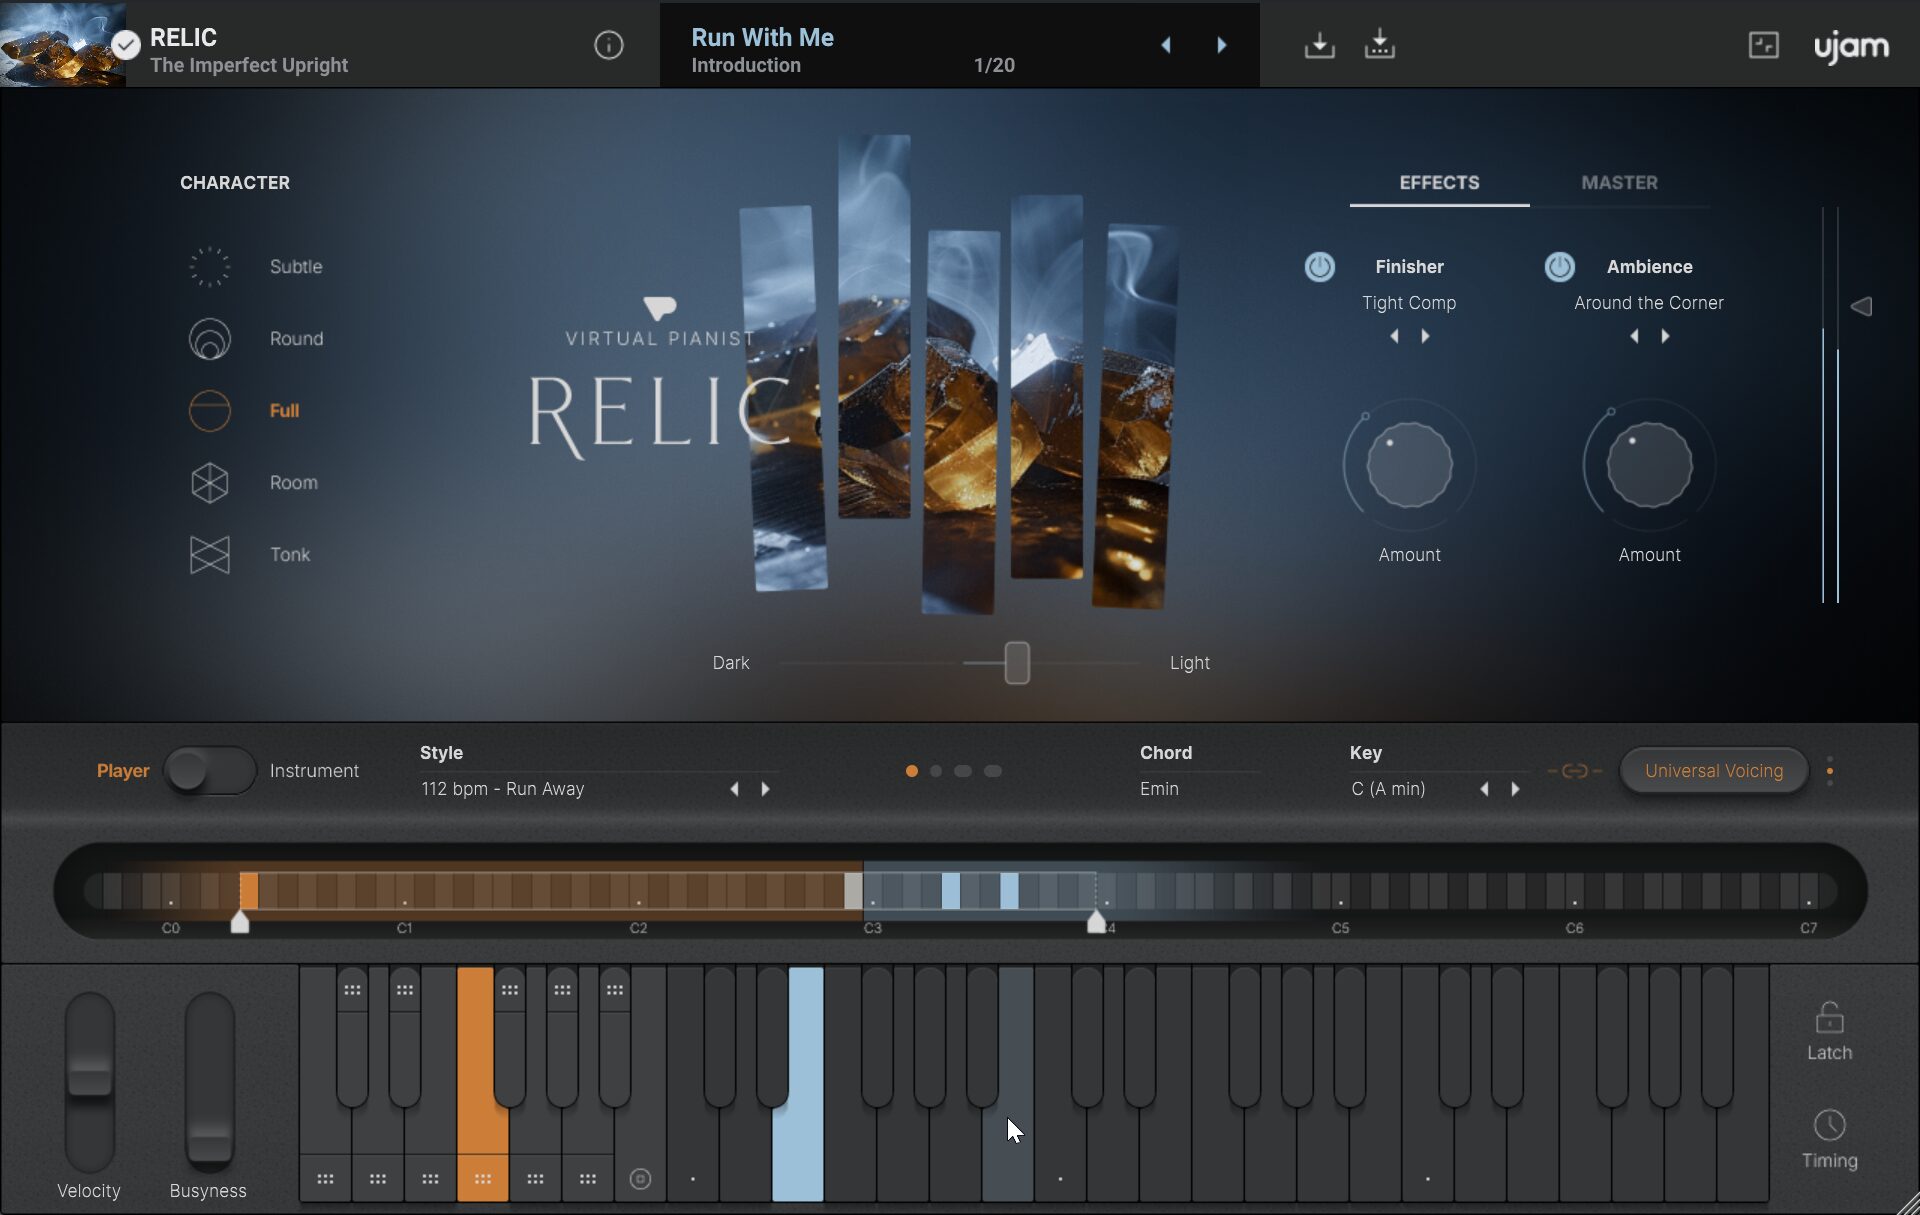Viewport: 1920px width, 1215px height.
Task: Switch to the MASTER tab
Action: click(1619, 183)
